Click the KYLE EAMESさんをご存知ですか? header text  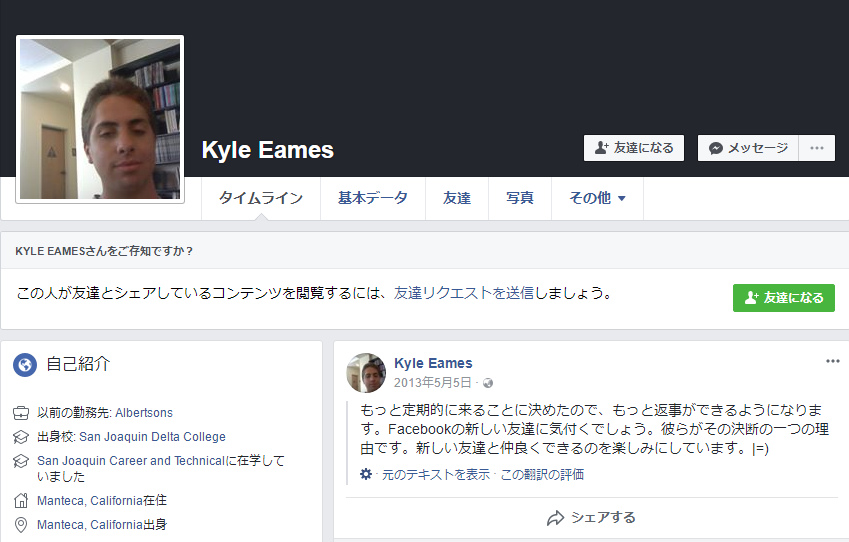click(104, 251)
